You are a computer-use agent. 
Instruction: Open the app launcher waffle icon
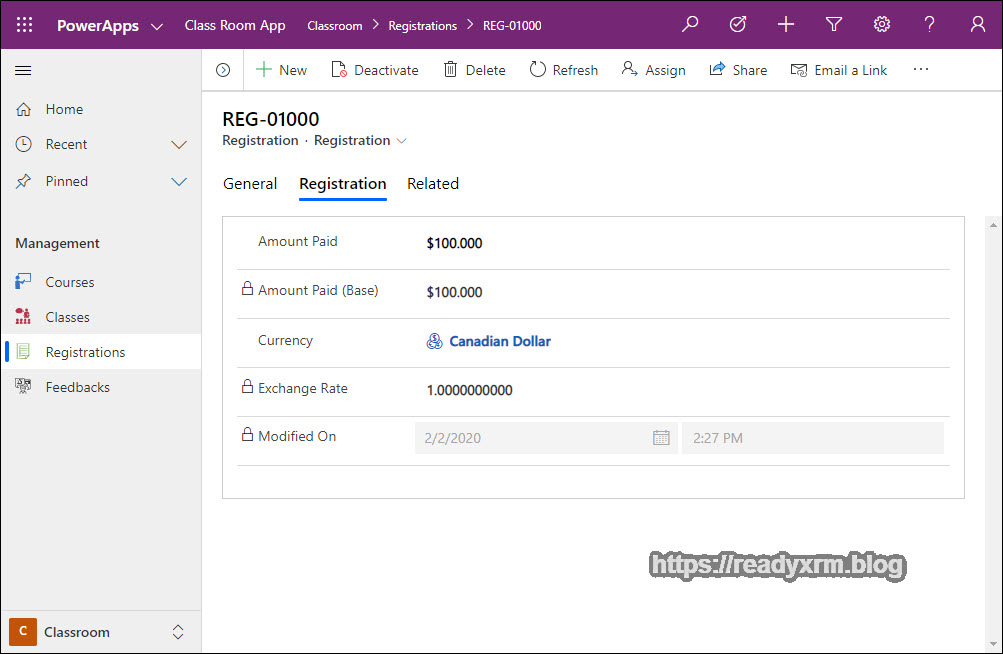(25, 25)
